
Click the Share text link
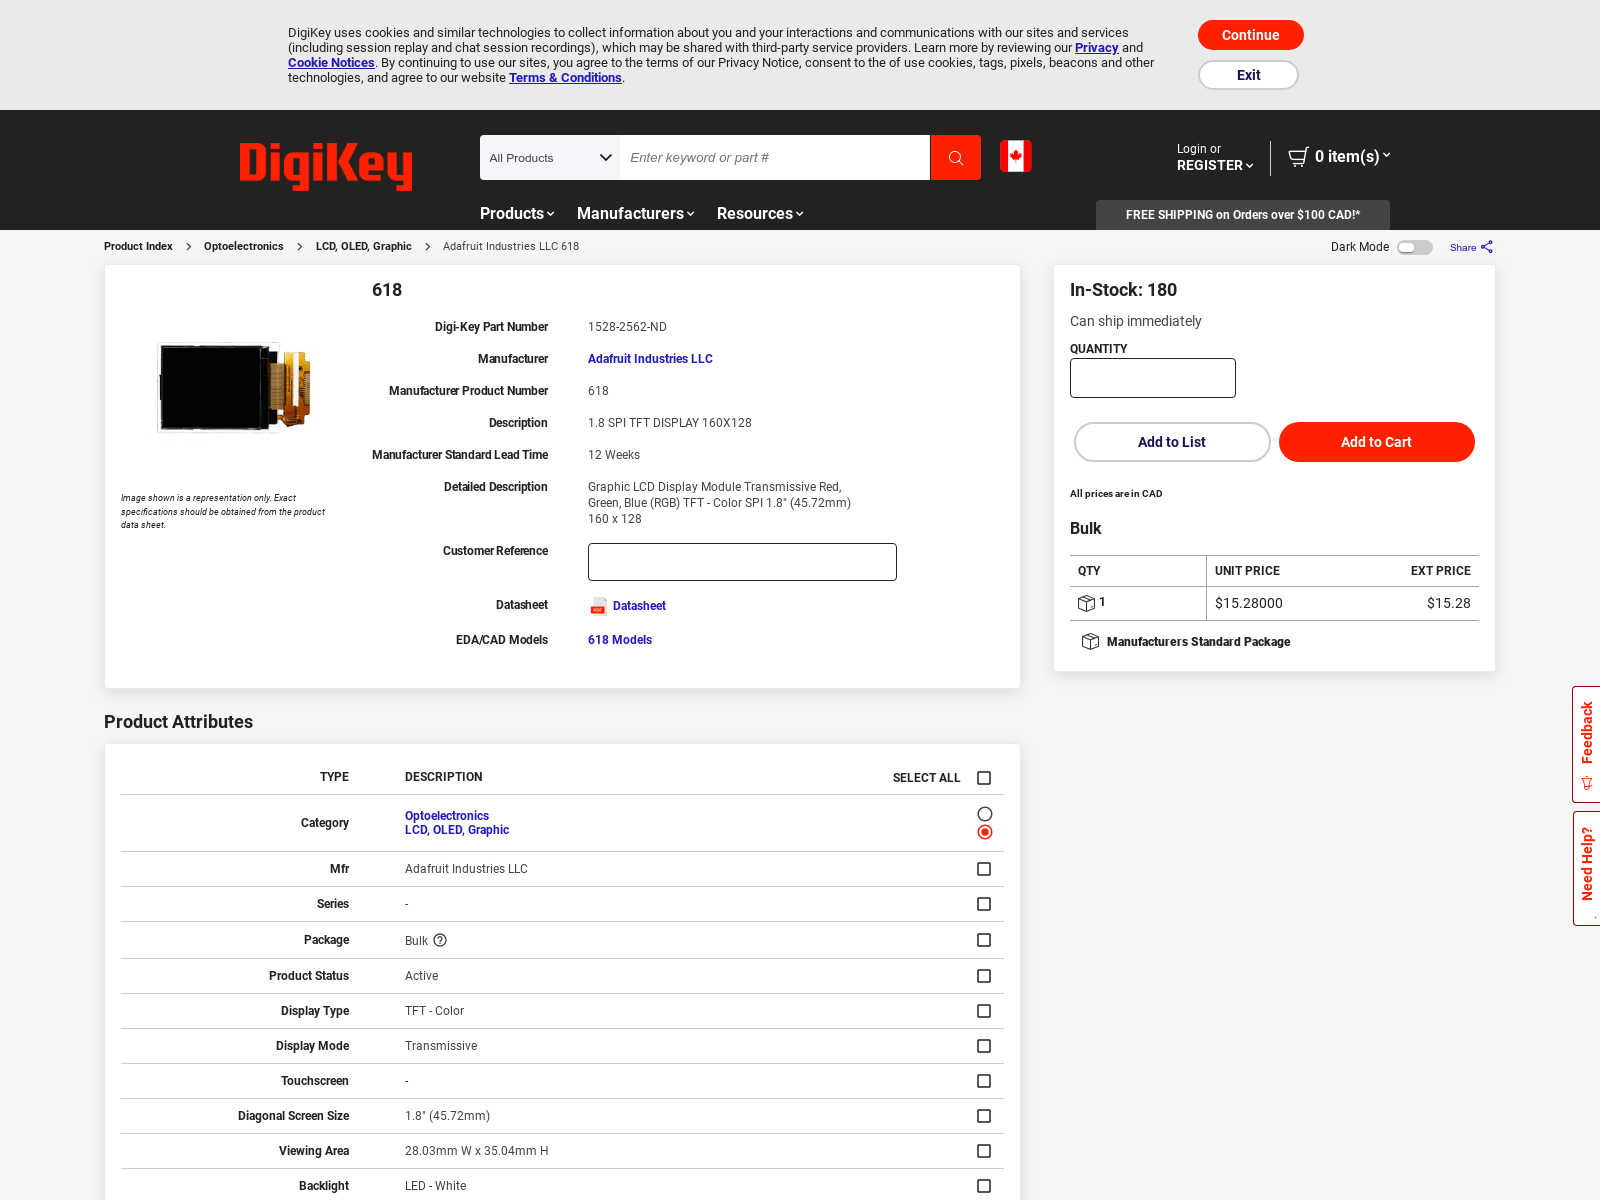1463,247
